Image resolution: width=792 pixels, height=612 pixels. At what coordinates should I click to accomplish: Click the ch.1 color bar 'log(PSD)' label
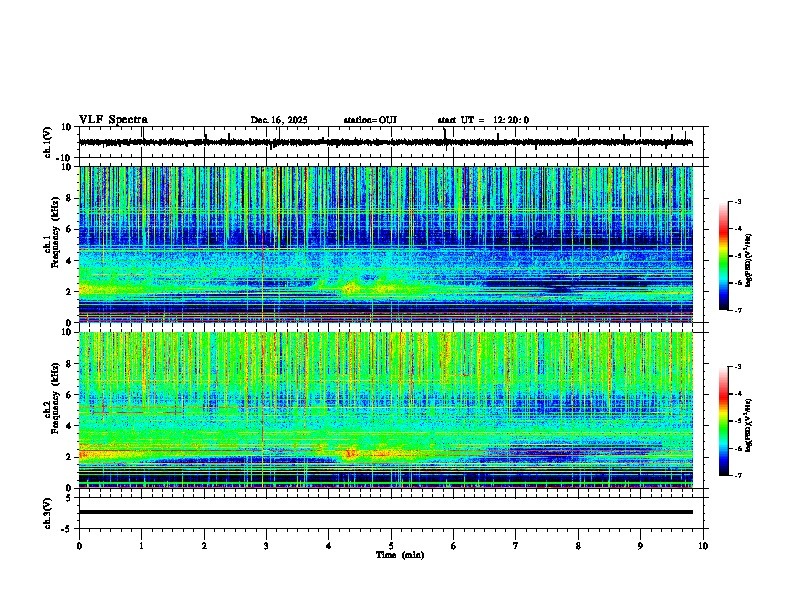[749, 260]
